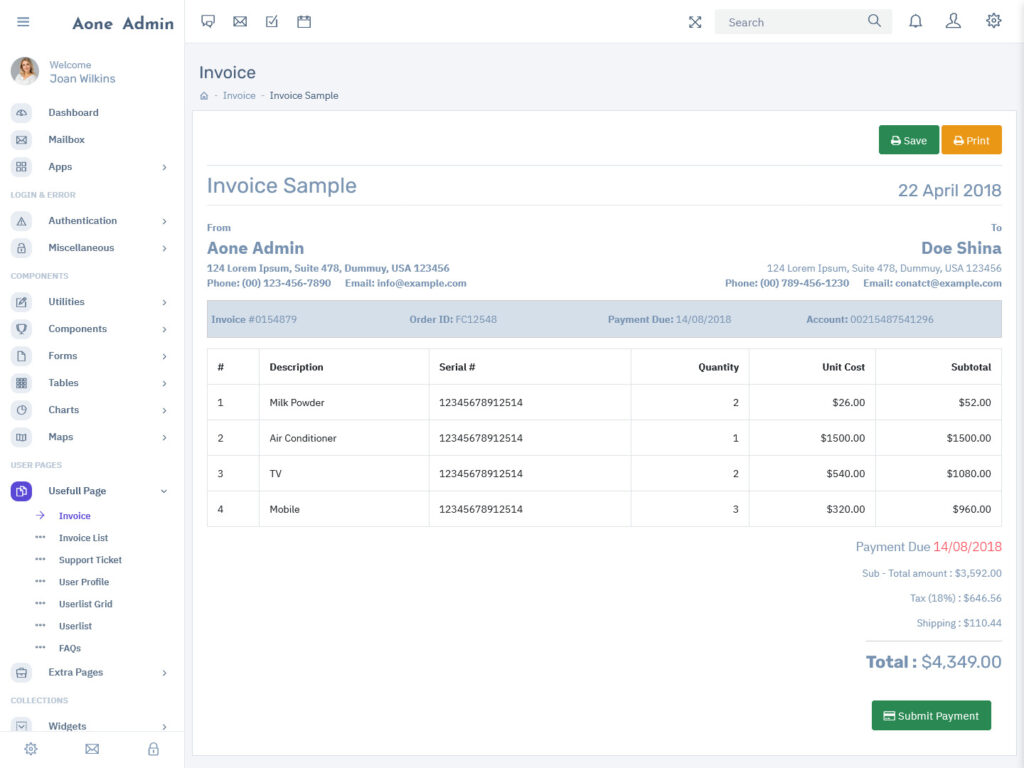Viewport: 1024px width, 768px height.
Task: Expand the Authentication submenu chevron
Action: click(164, 221)
